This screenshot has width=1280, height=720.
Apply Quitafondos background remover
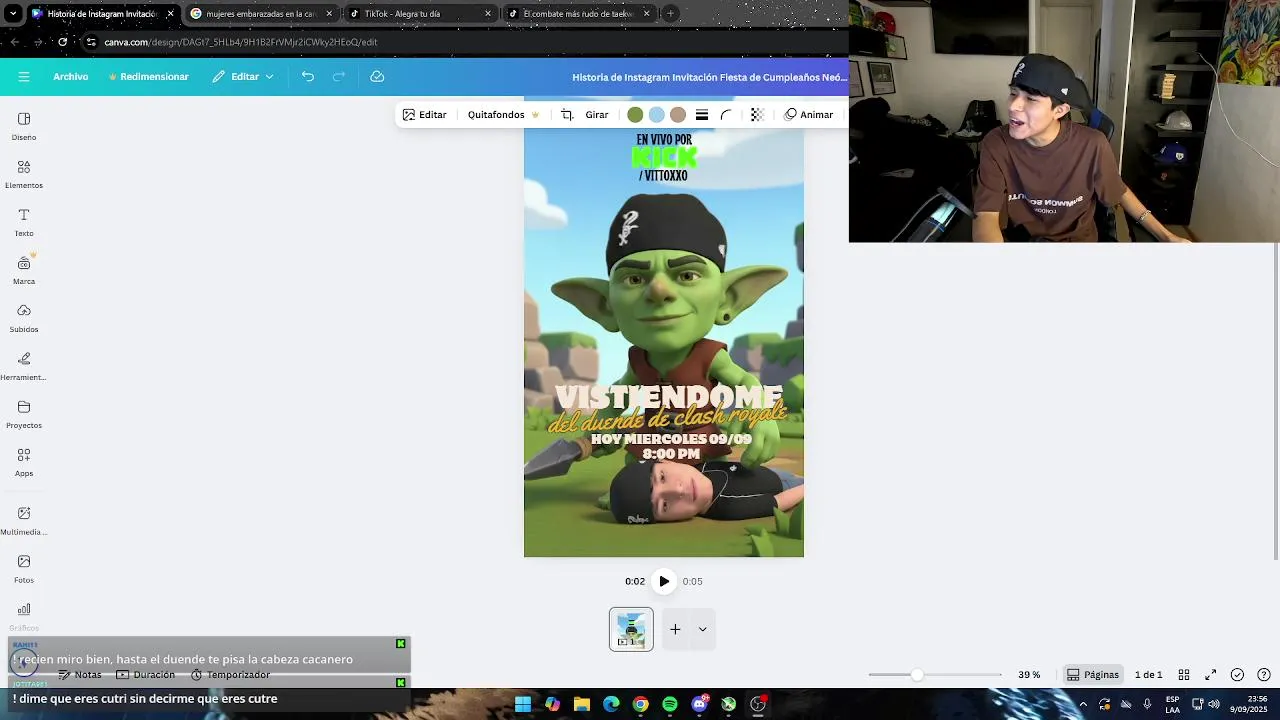503,115
